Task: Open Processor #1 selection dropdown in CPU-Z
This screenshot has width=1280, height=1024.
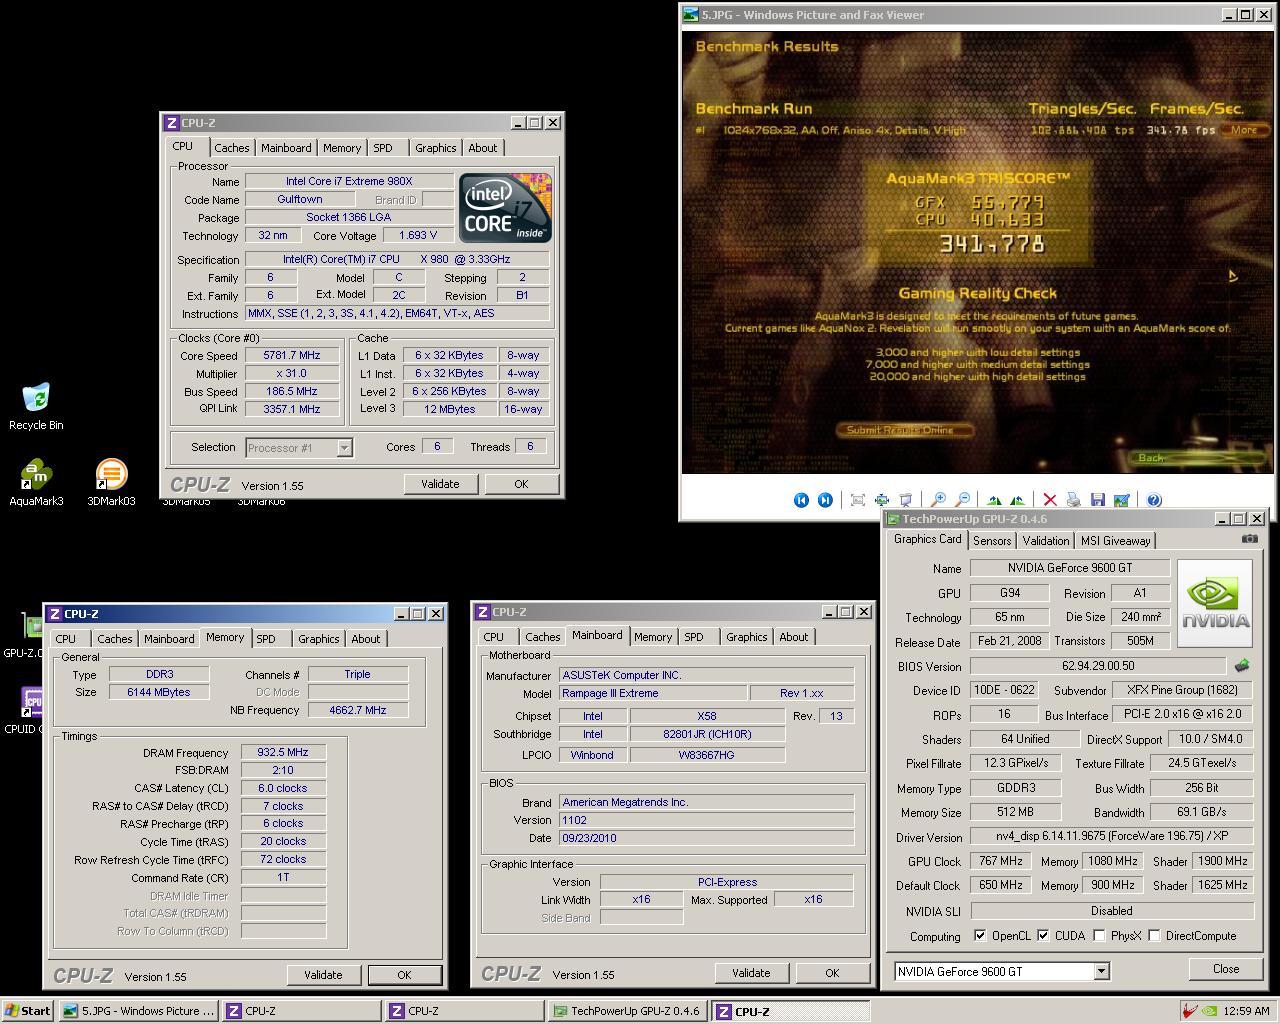Action: pyautogui.click(x=344, y=448)
